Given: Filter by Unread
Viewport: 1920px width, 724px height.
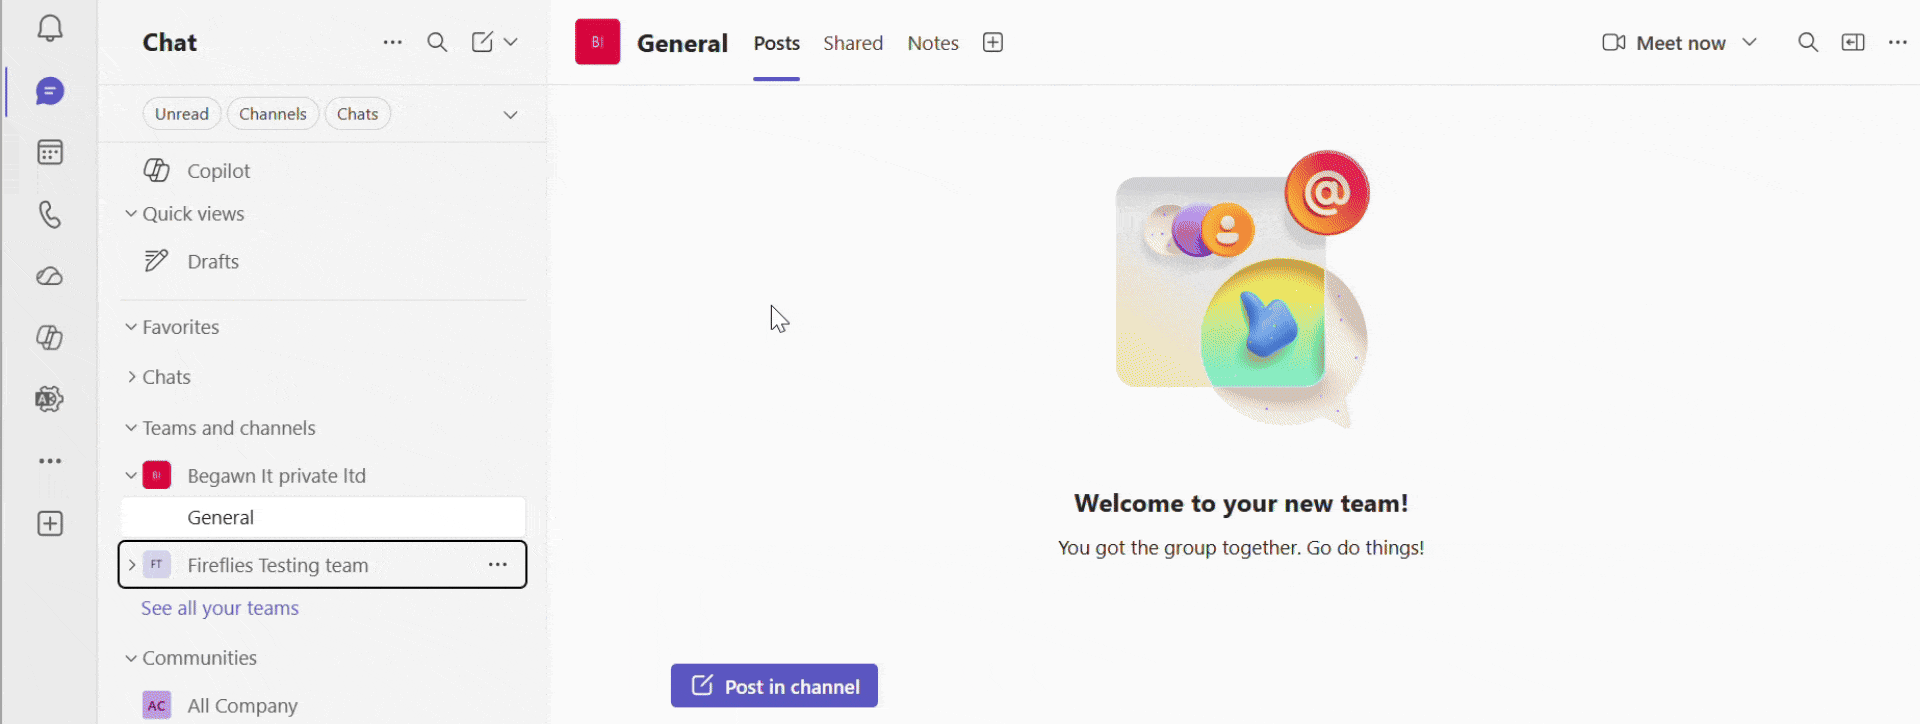Looking at the screenshot, I should [182, 114].
